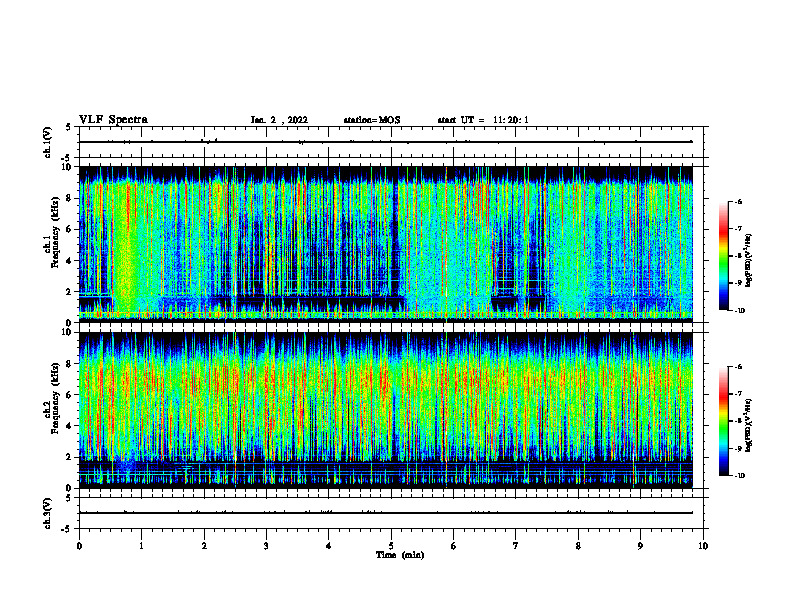Viewport: 792px width, 612px height.
Task: Select the "2" kHz tick on ch.2 frequency axis
Action: click(69, 457)
